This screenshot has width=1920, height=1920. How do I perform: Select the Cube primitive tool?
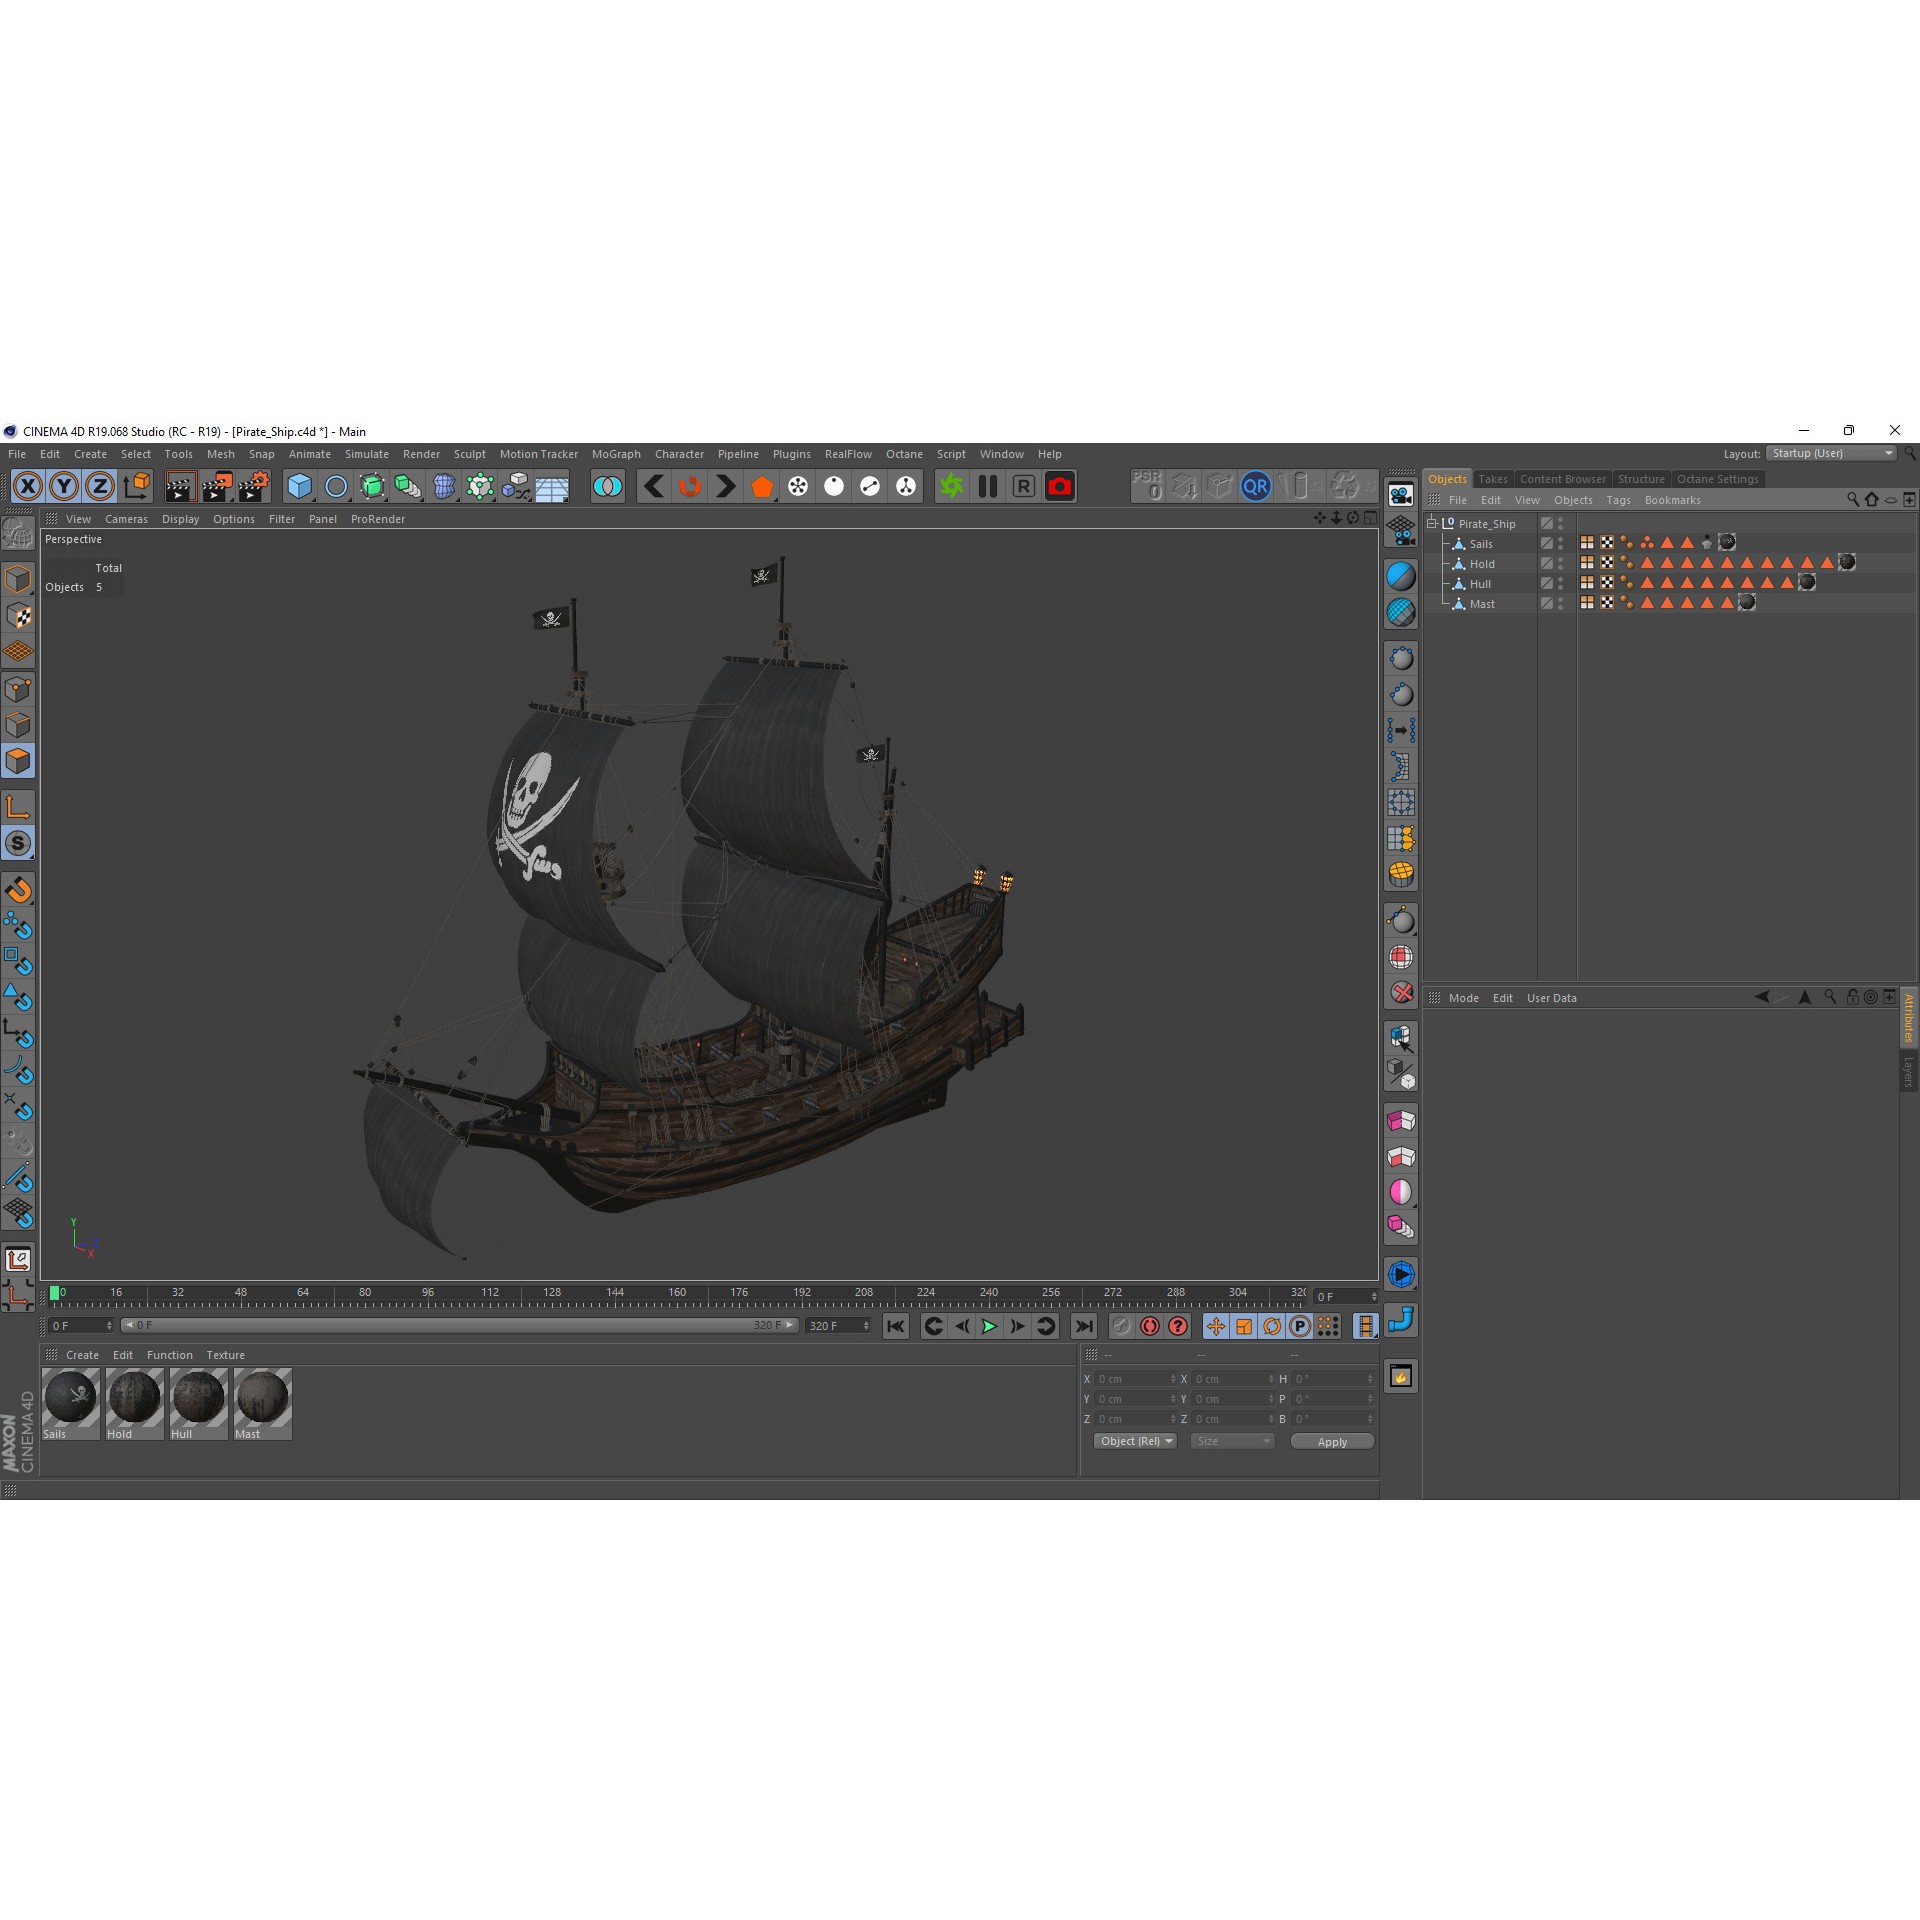click(299, 486)
